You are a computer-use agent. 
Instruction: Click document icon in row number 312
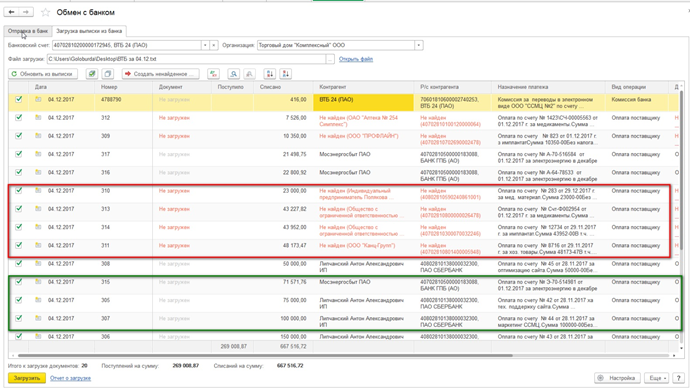(38, 118)
